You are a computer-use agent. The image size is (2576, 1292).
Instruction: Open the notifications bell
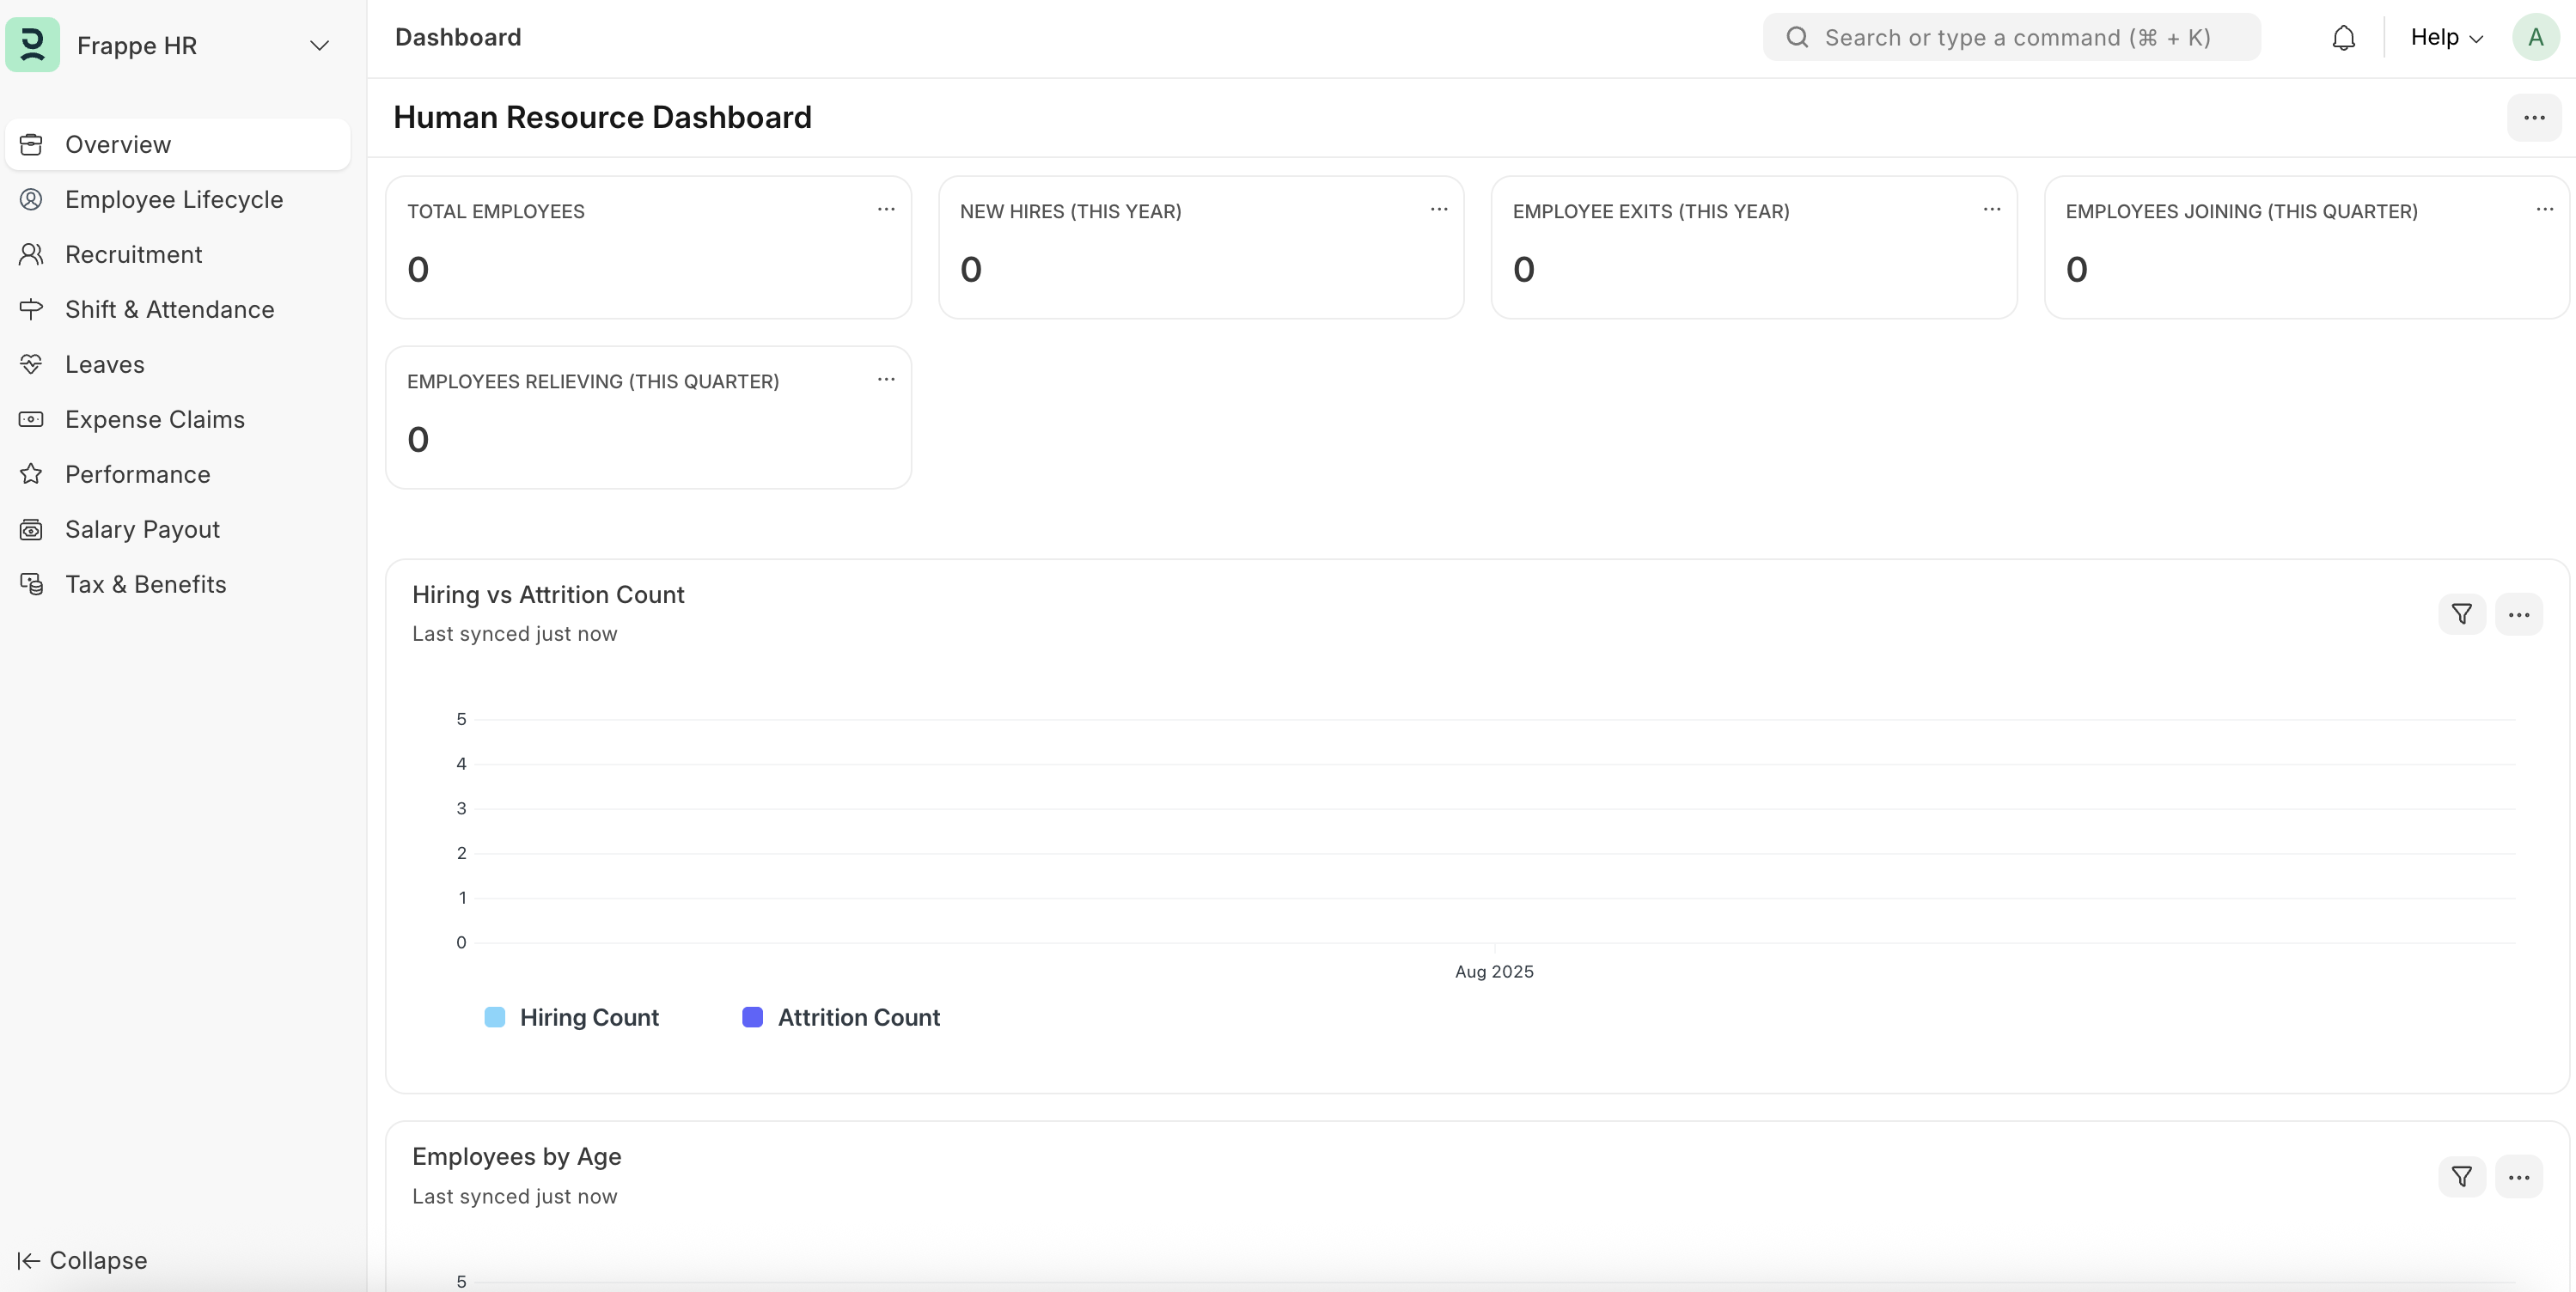click(2344, 37)
